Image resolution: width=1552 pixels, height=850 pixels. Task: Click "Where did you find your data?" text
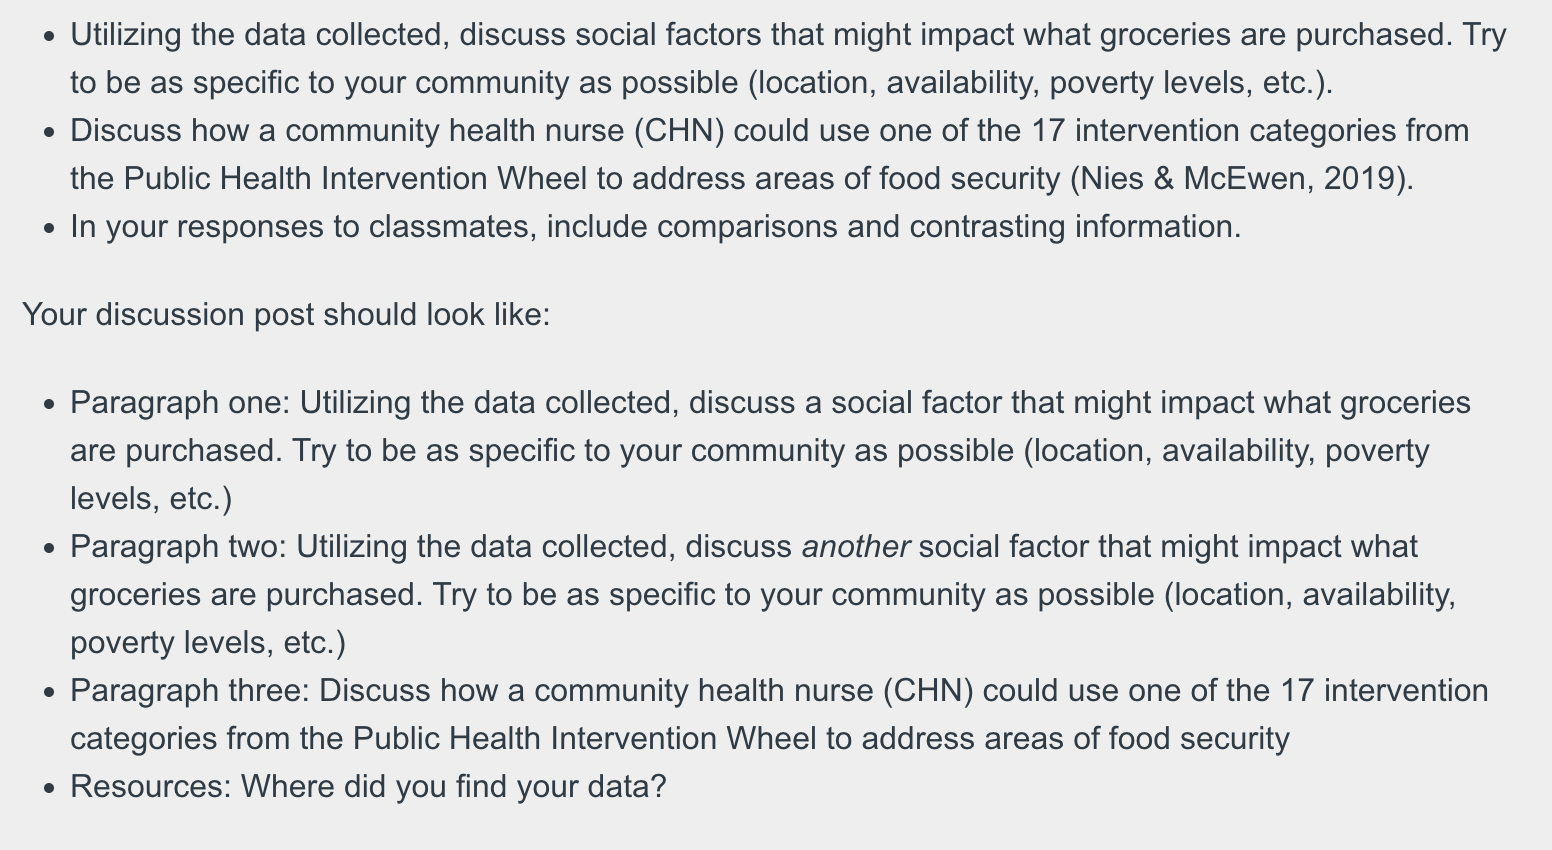(453, 787)
